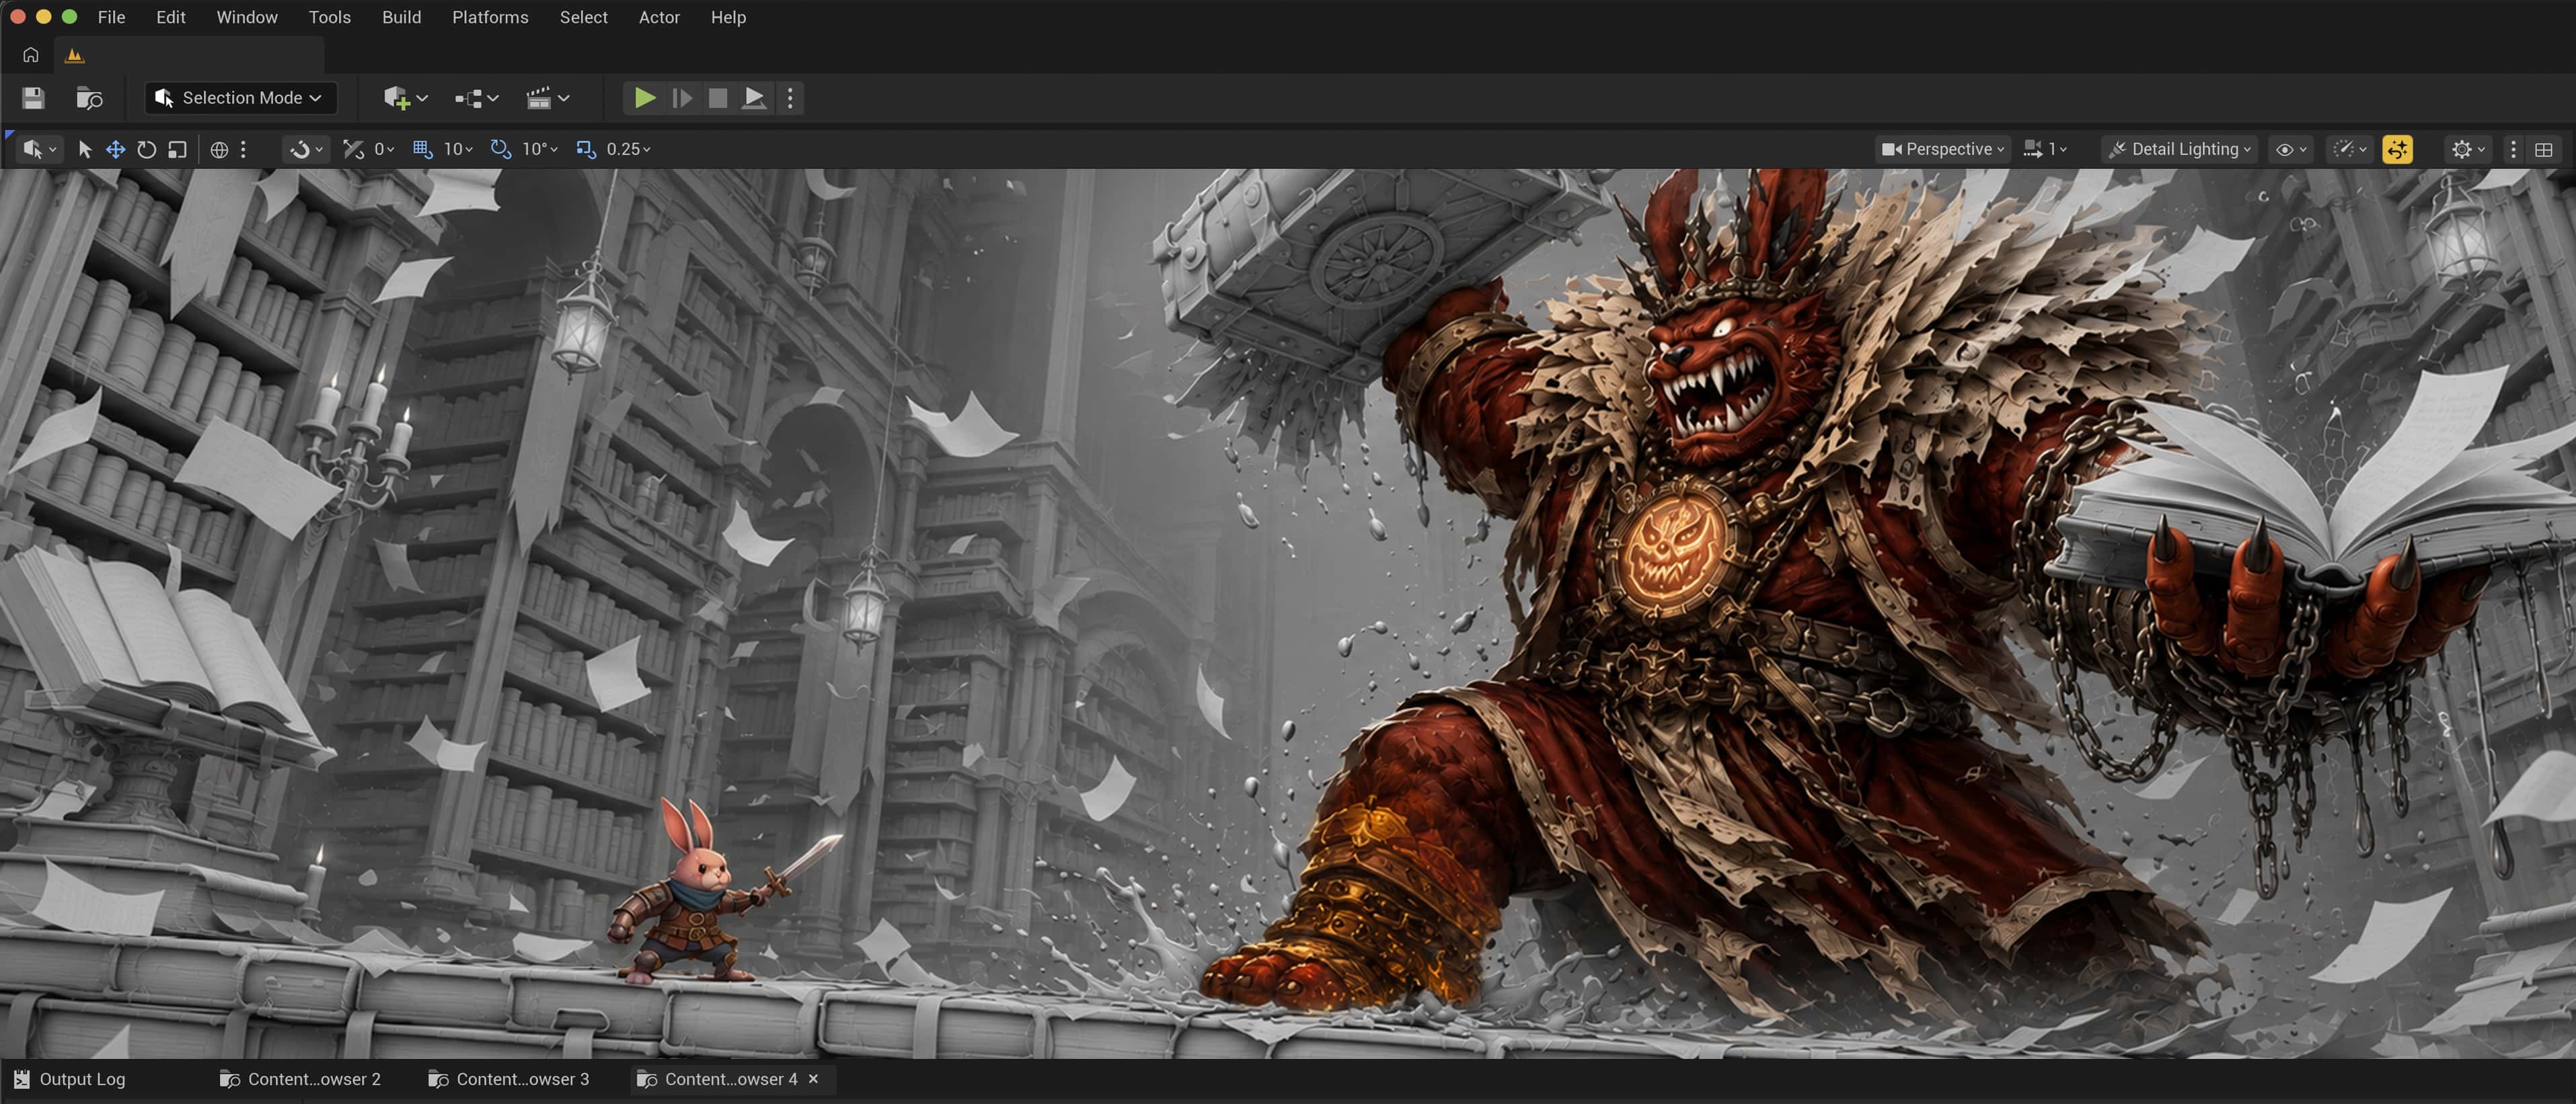2576x1104 pixels.
Task: Open transform options three-dot menu beside globe
Action: click(243, 149)
